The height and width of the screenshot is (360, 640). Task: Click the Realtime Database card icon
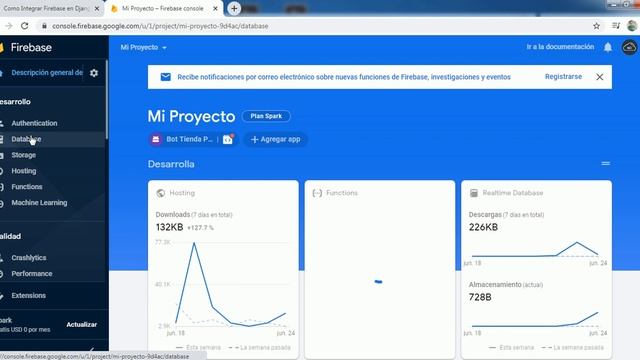point(473,193)
